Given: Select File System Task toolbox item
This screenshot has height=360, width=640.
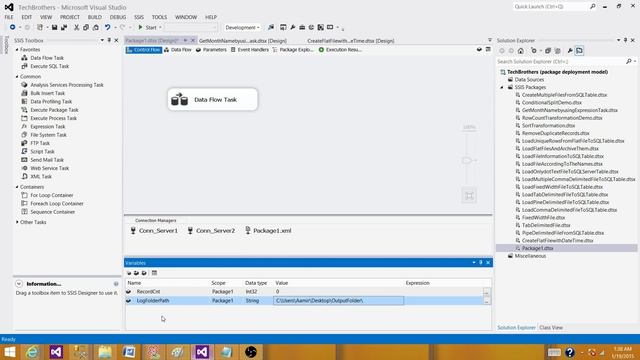Looking at the screenshot, I should click(x=48, y=135).
